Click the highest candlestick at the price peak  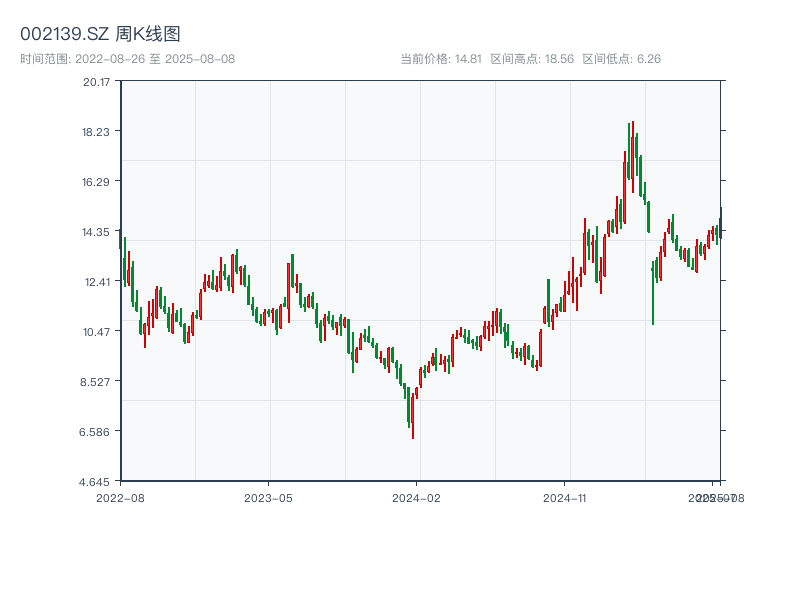632,150
